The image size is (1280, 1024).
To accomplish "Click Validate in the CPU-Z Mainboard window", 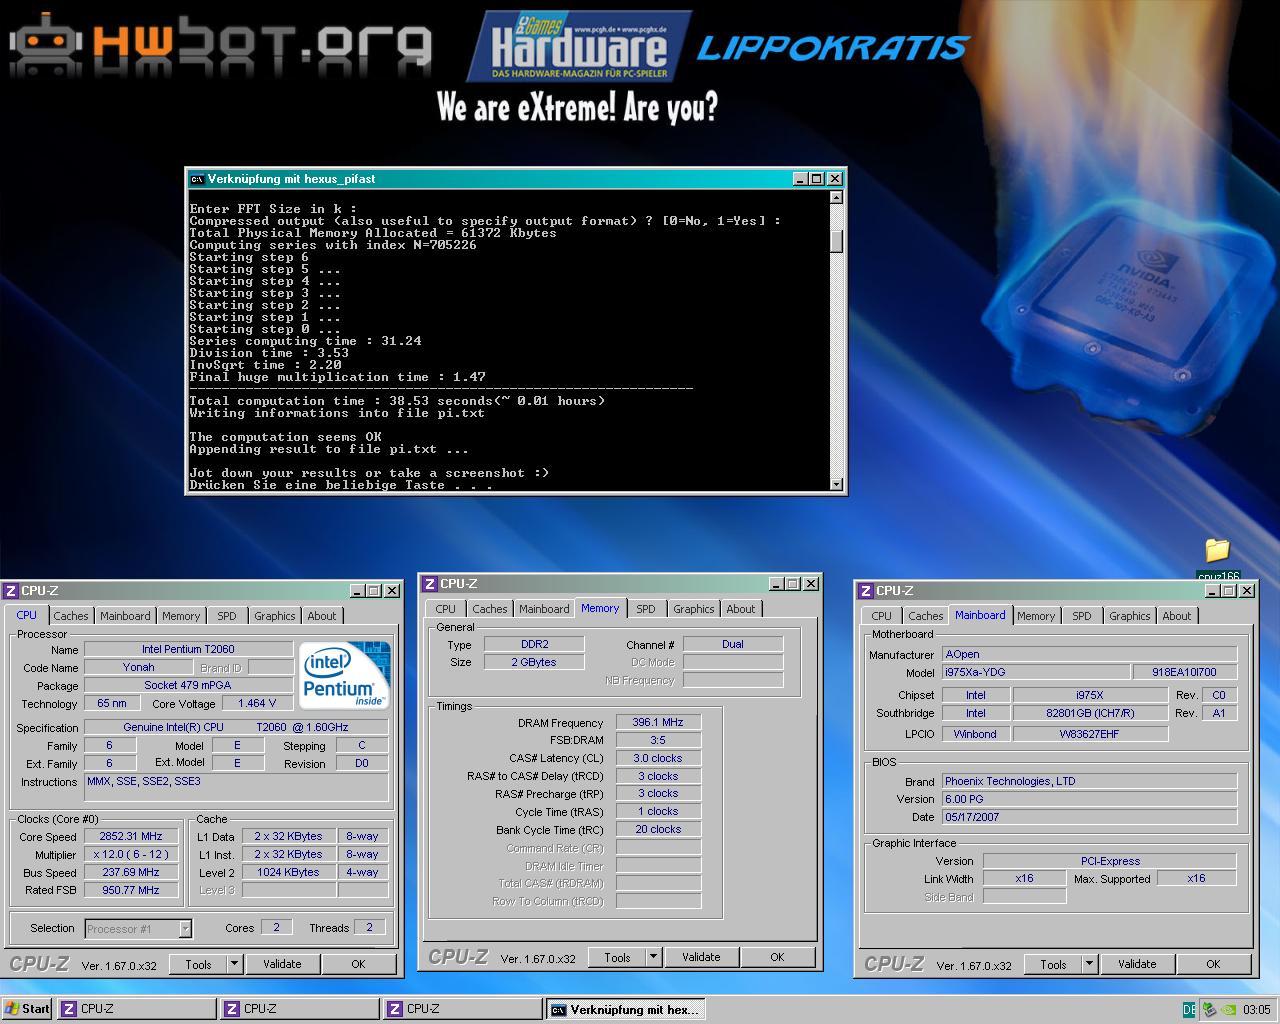I will pyautogui.click(x=1137, y=964).
